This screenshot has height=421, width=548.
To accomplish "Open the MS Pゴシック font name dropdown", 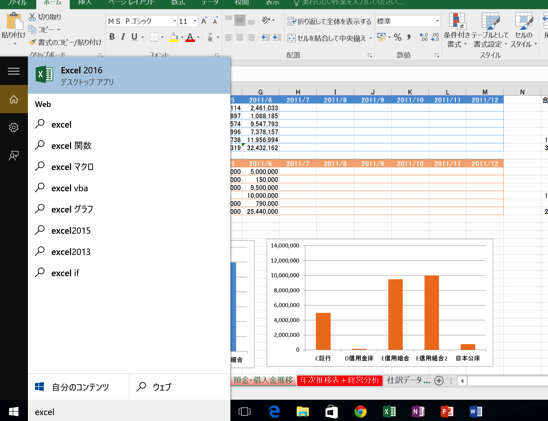I will [x=174, y=21].
